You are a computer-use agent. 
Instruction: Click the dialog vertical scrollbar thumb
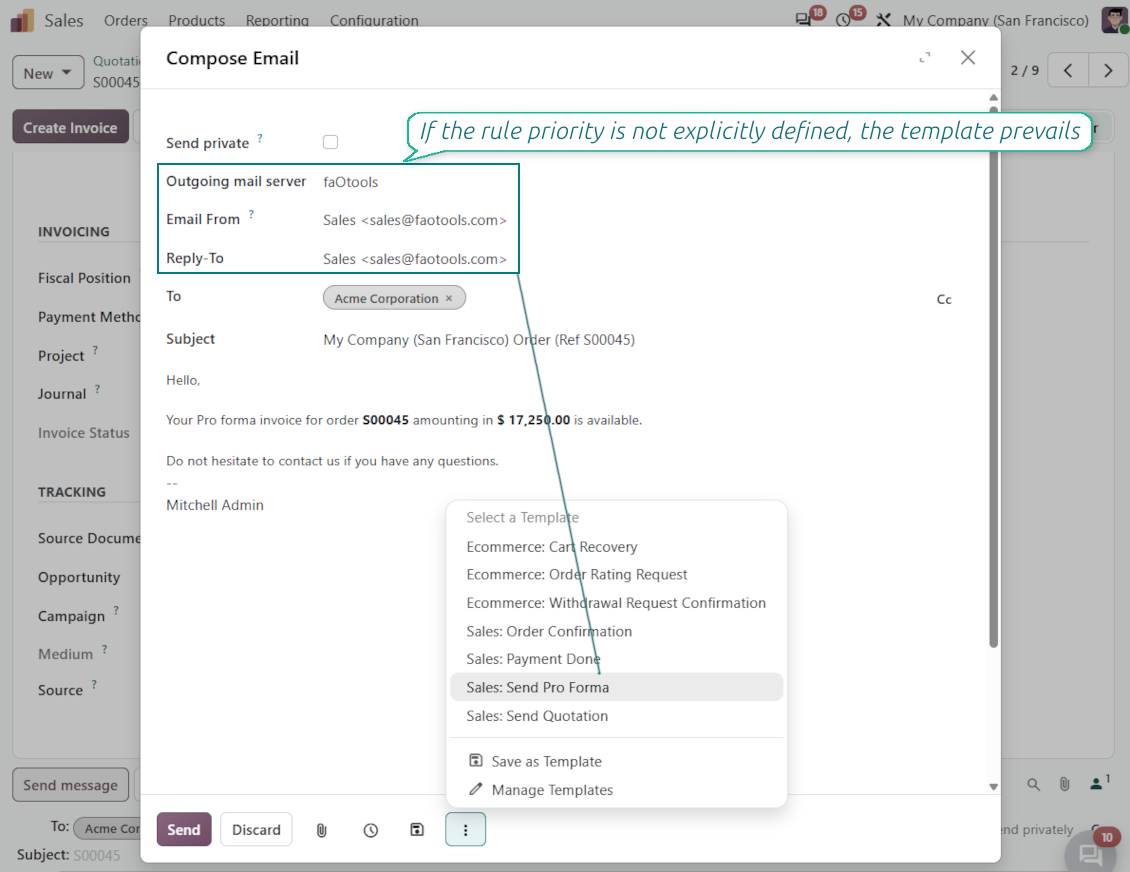[x=993, y=378]
